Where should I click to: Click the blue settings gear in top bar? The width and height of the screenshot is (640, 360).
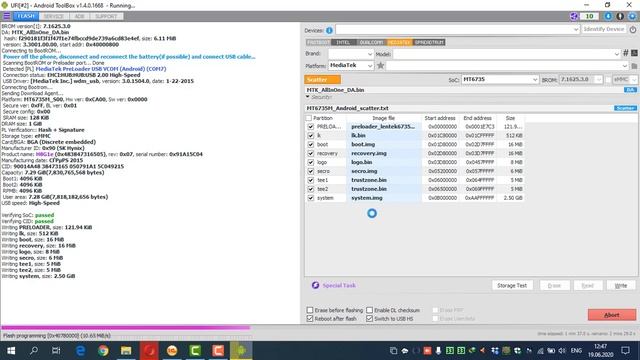632,16
